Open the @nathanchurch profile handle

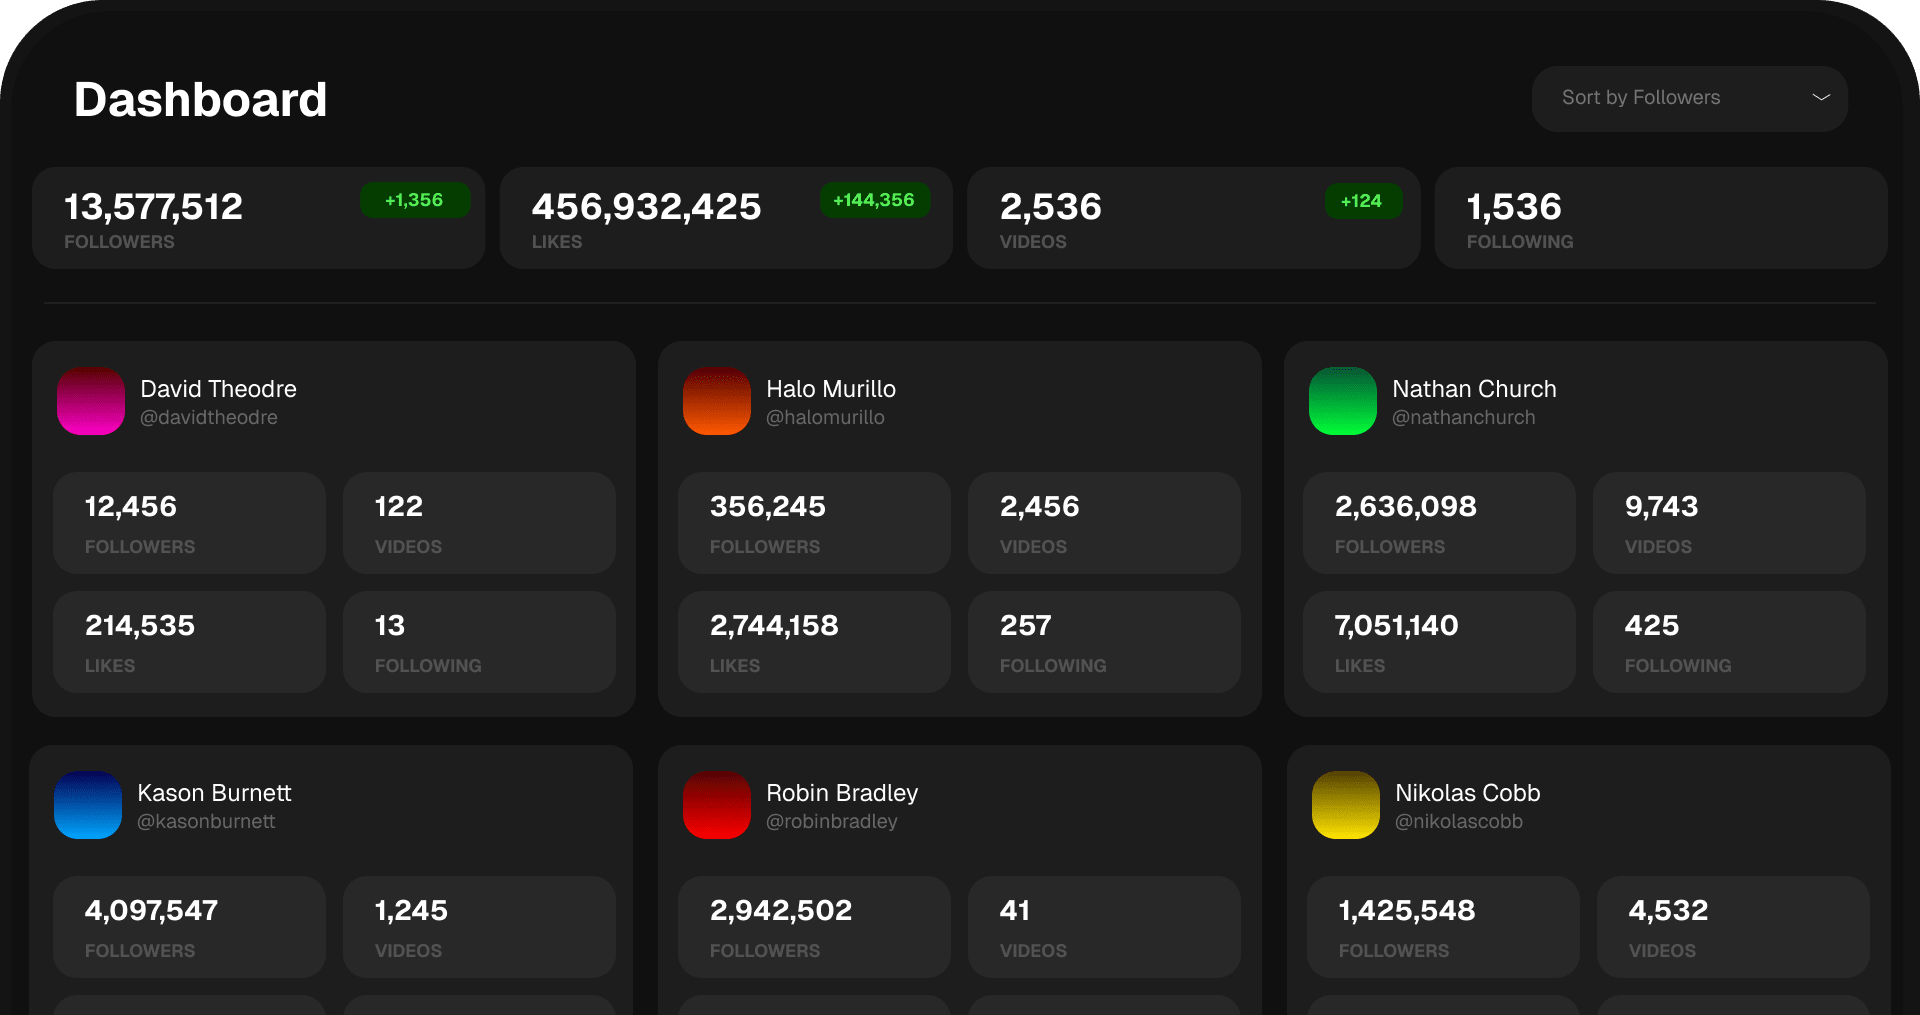coord(1463,418)
